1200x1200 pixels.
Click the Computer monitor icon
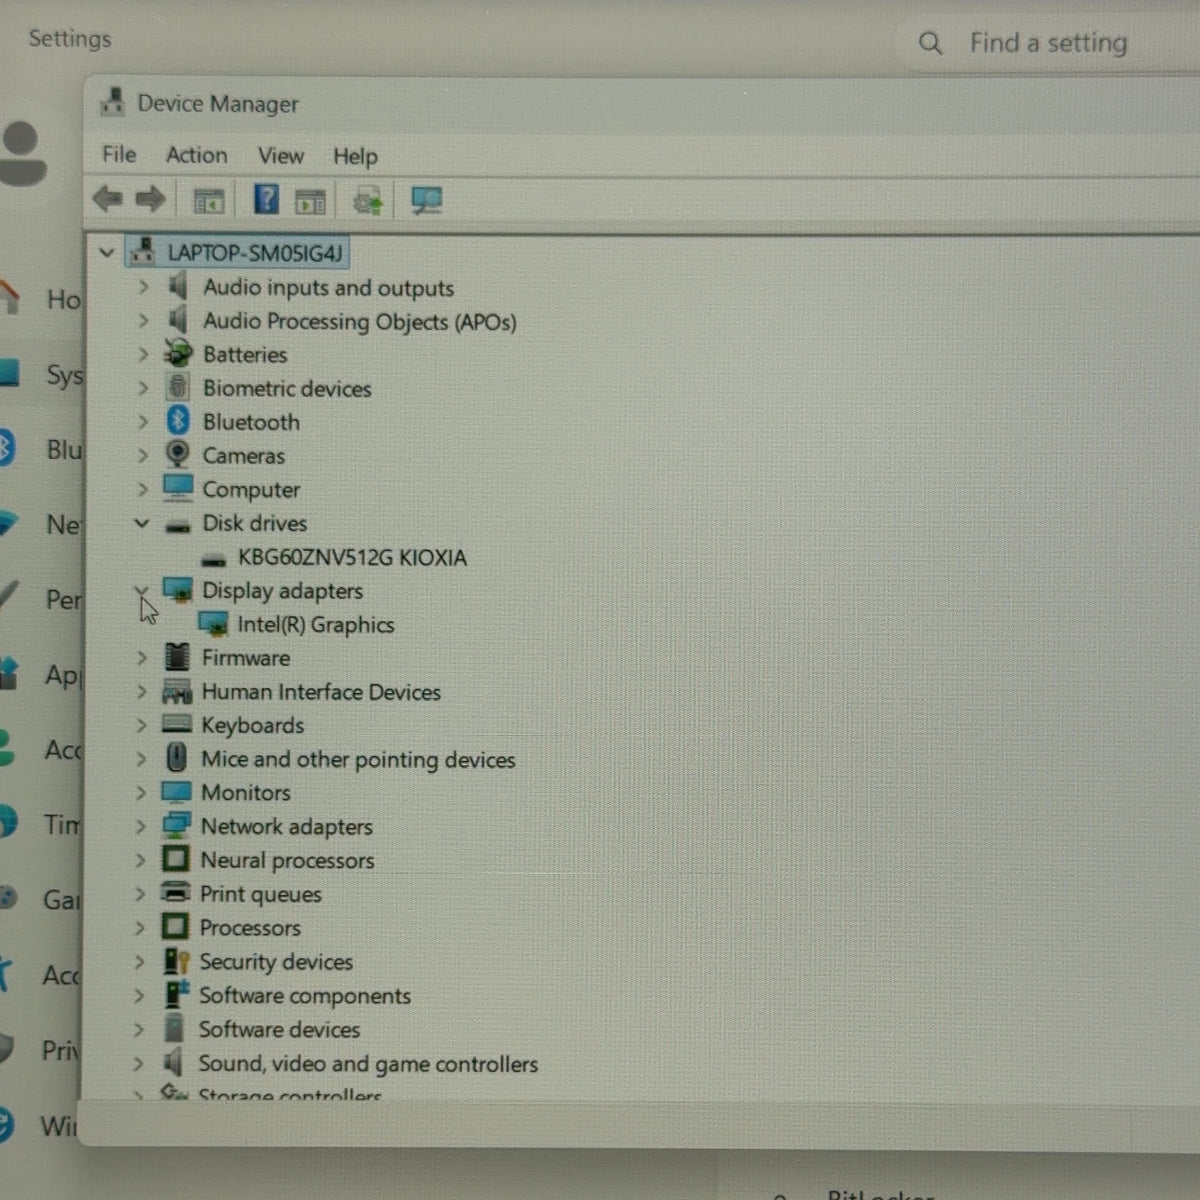click(x=178, y=487)
